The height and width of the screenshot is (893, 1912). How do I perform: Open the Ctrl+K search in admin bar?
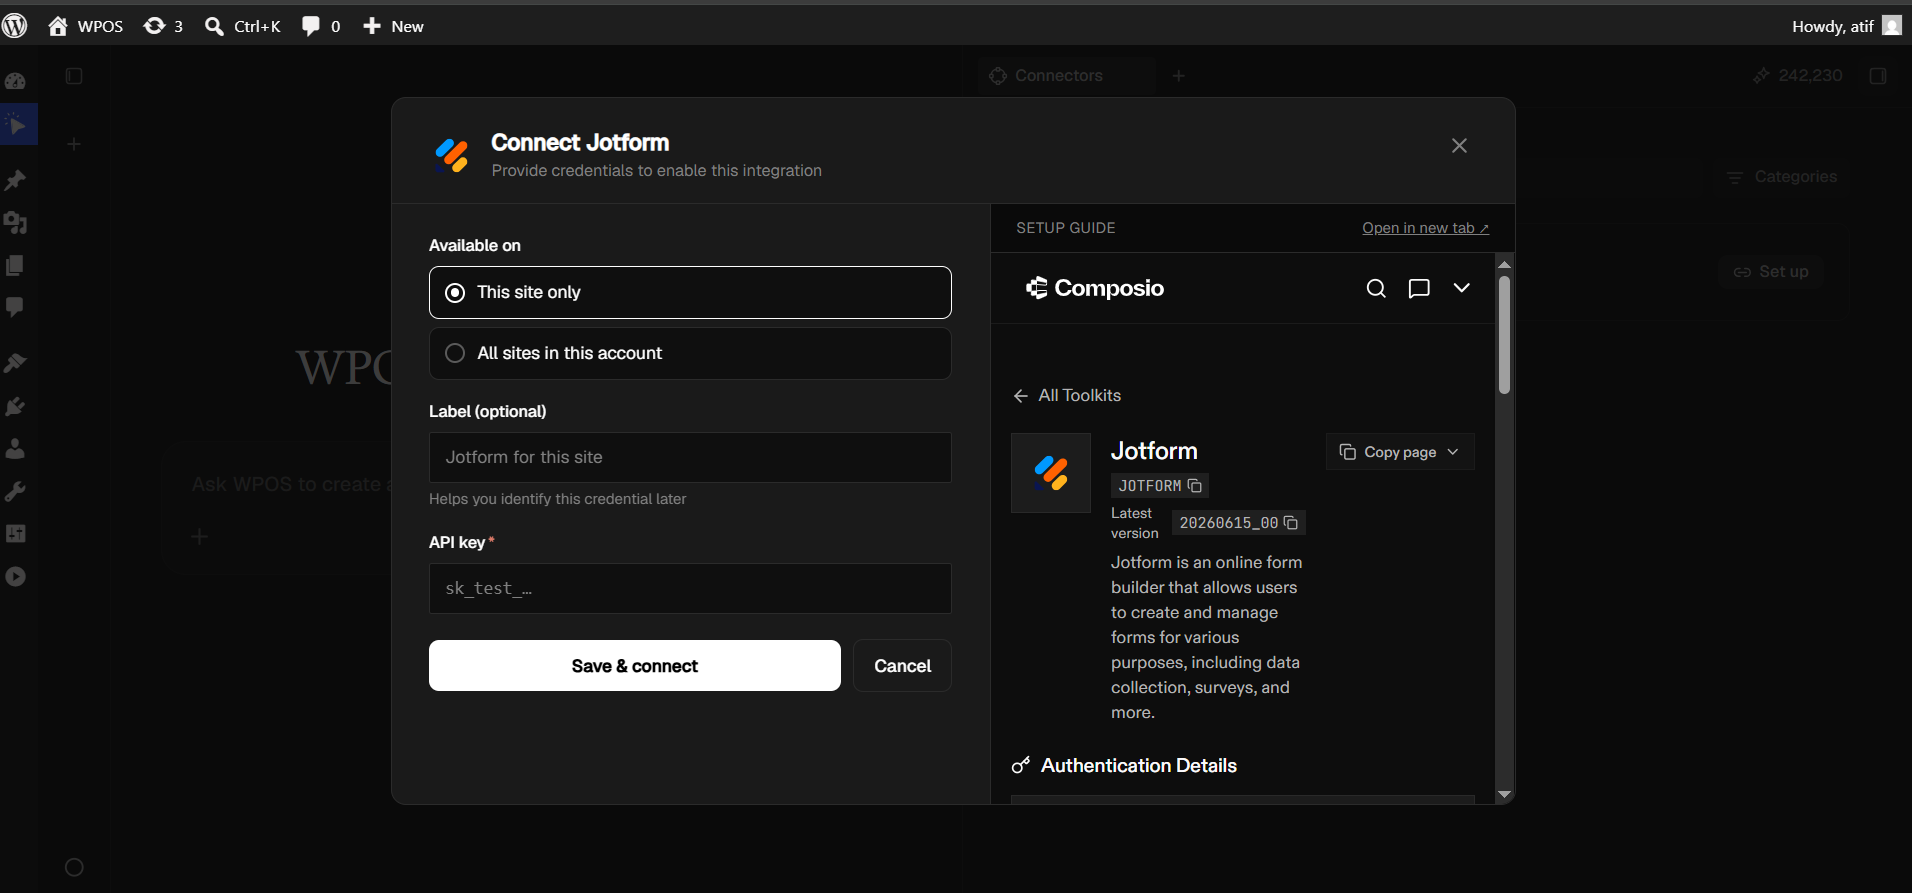pyautogui.click(x=243, y=26)
